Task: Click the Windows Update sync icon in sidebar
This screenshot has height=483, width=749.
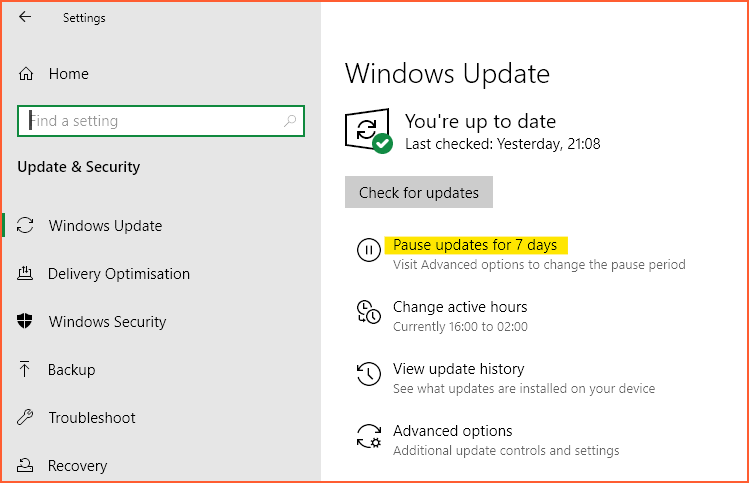Action: click(x=27, y=226)
